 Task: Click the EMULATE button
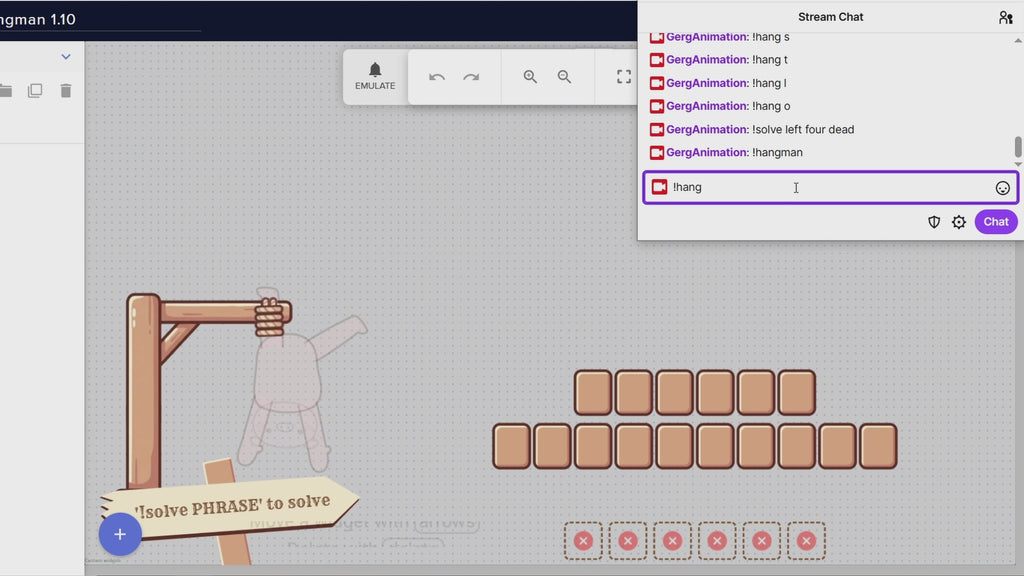(x=374, y=86)
